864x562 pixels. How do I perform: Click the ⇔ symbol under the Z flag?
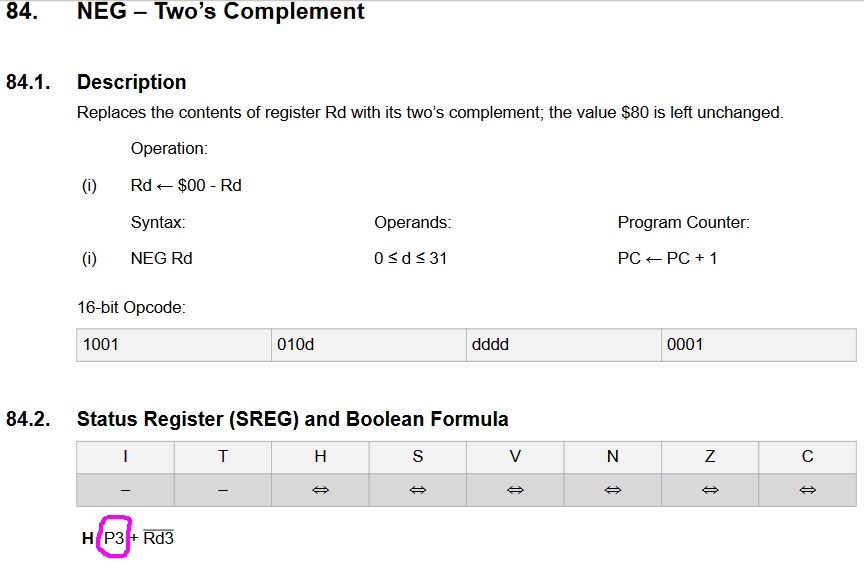point(710,490)
